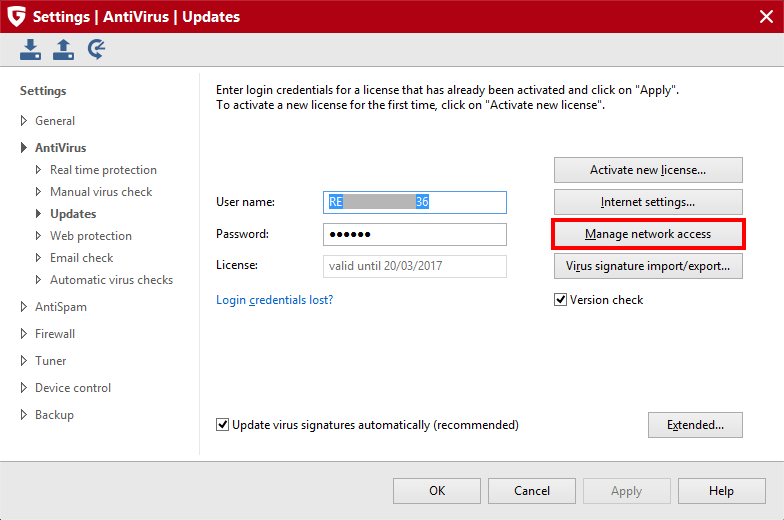Screen dimensions: 784x520
Task: Select the Updates tree item
Action: 73,214
